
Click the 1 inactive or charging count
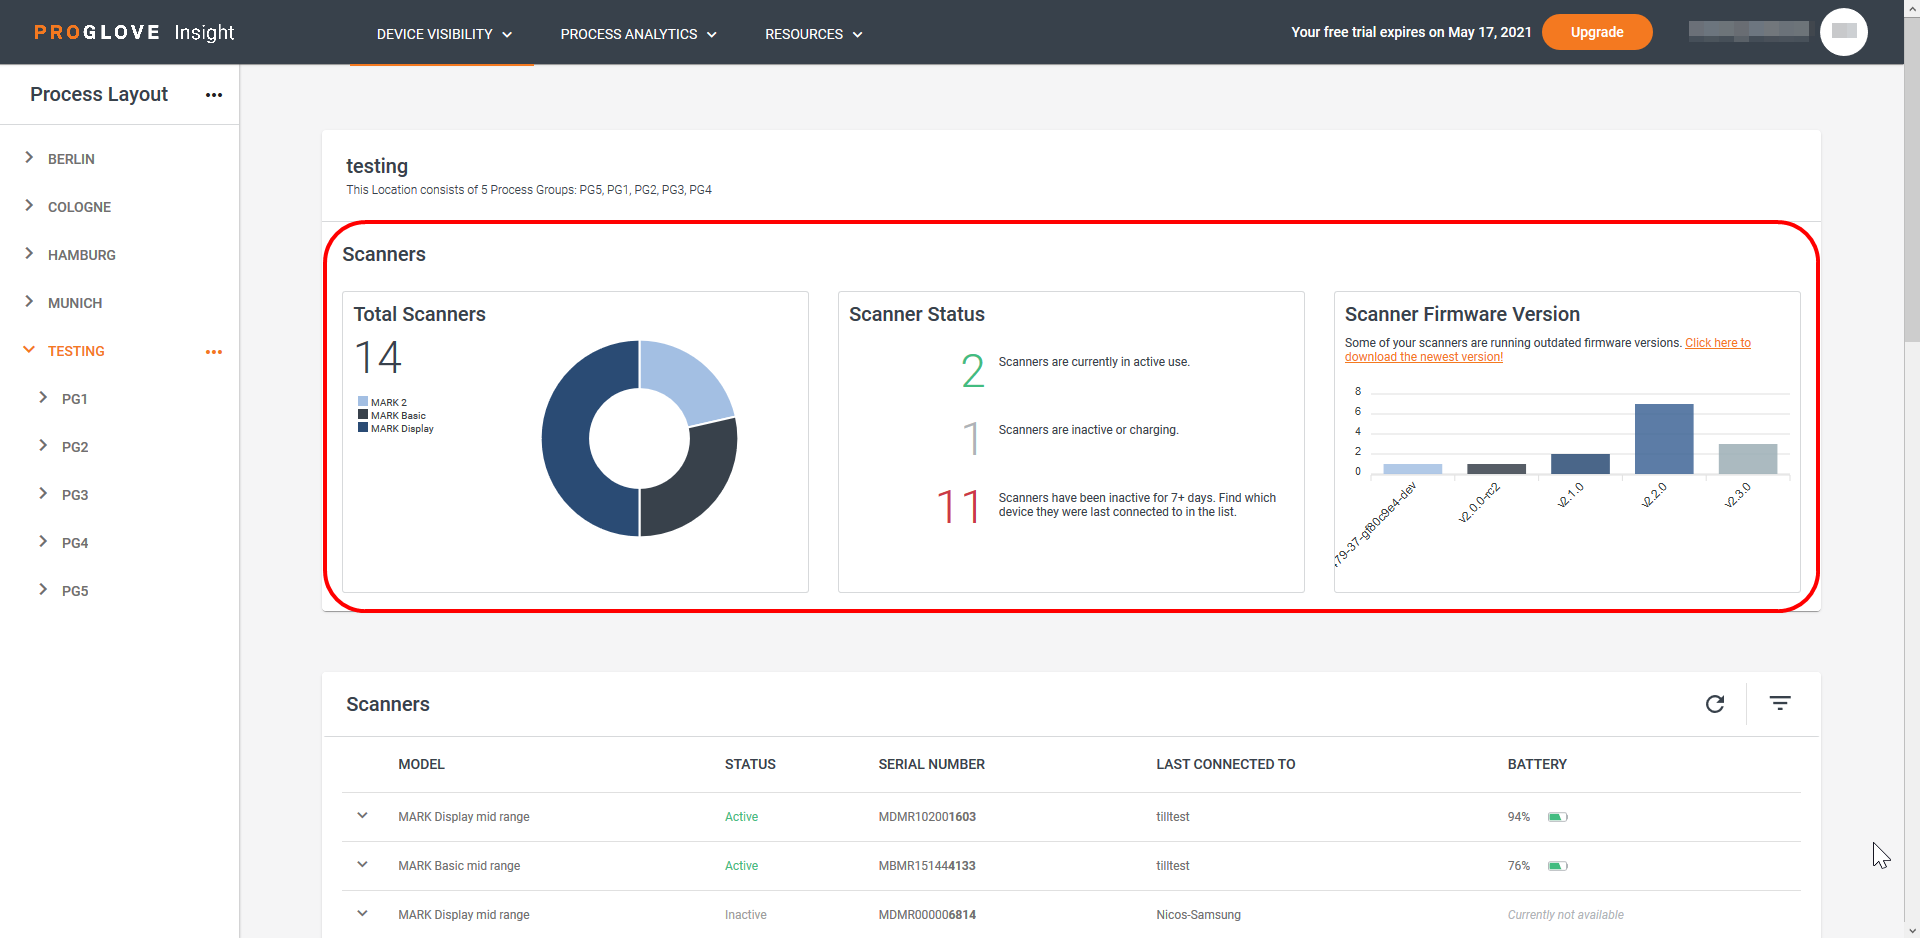pos(972,438)
